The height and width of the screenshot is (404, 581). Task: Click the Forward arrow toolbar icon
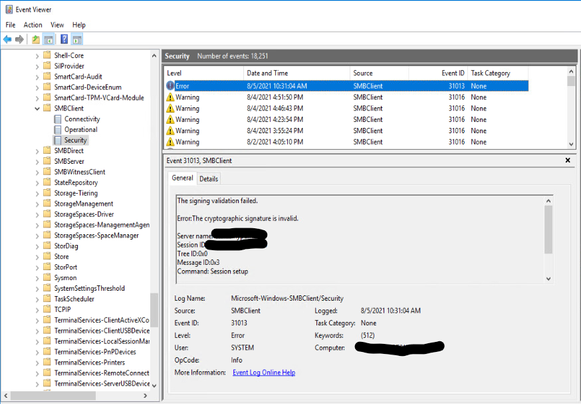19,39
